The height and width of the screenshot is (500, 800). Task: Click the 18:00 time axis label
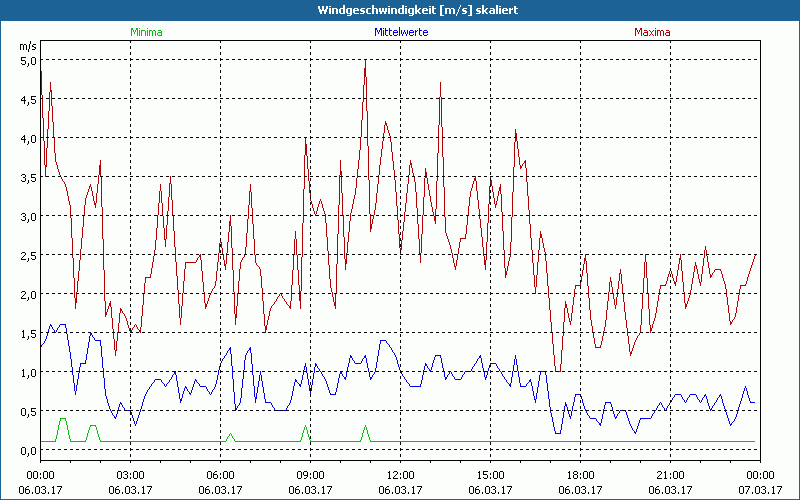click(x=580, y=475)
